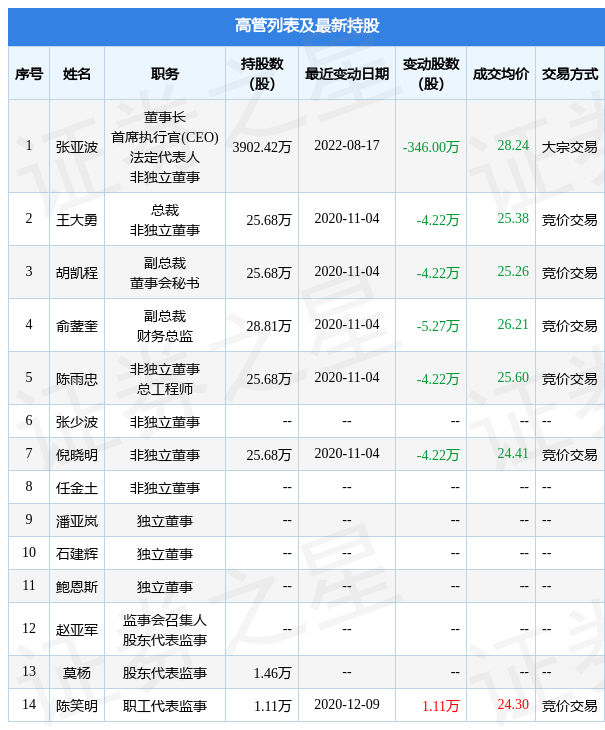Select the name 张少波
The width and height of the screenshot is (605, 730).
77,422
